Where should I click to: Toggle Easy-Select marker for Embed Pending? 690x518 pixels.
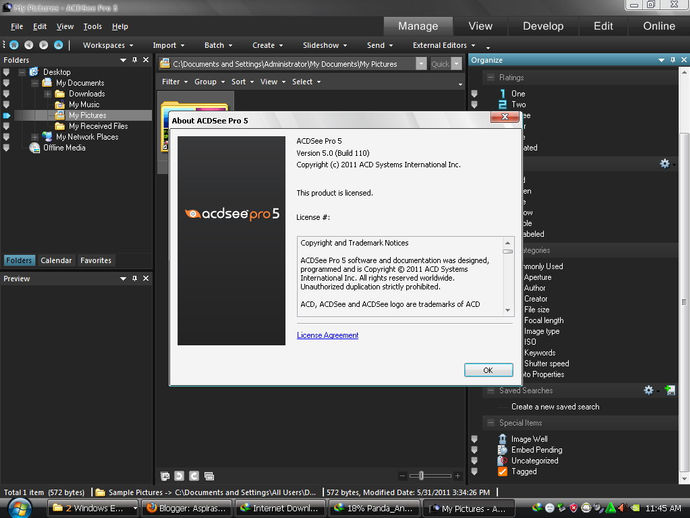click(474, 450)
